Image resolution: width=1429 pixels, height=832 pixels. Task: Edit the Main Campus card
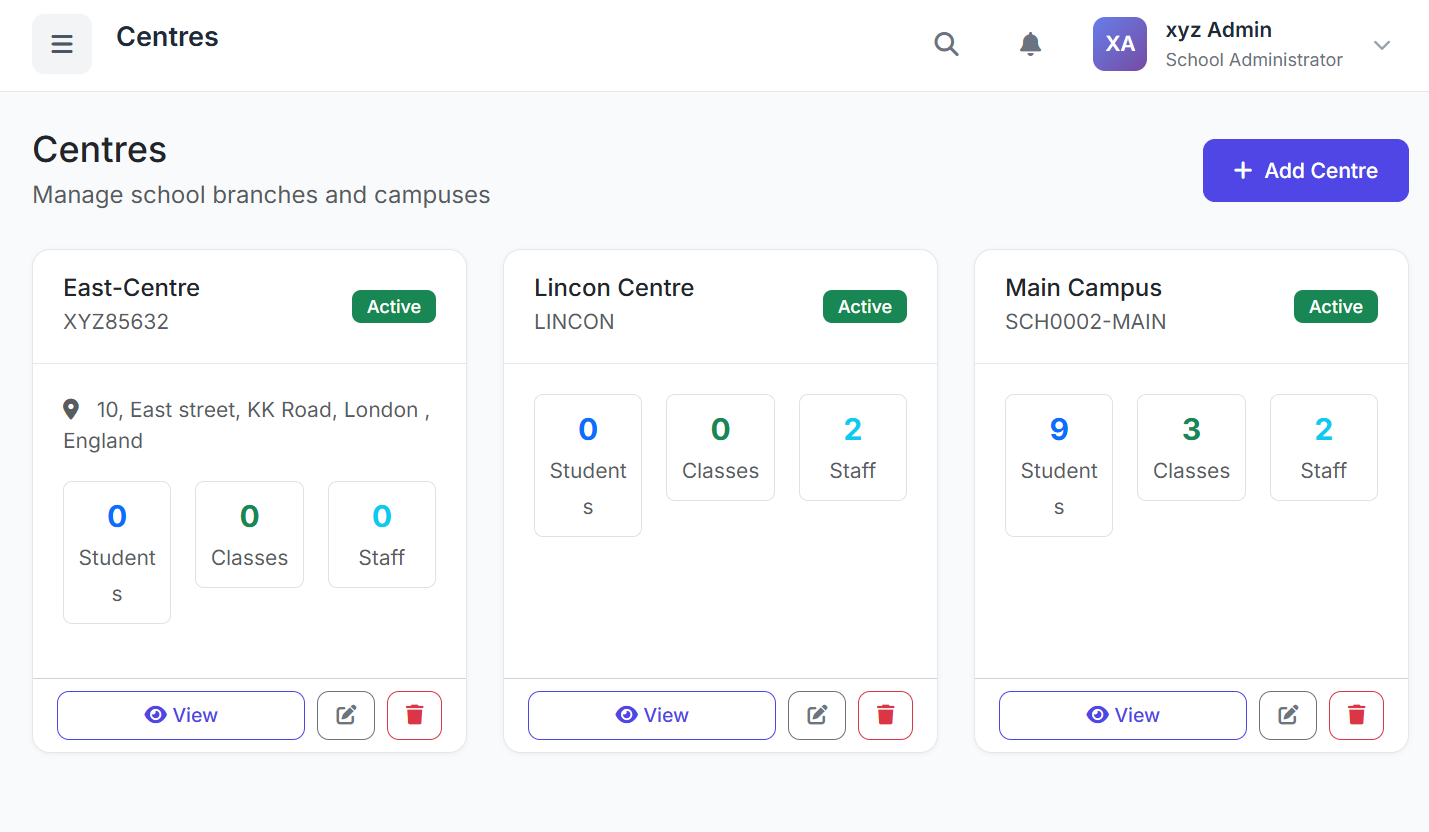[1288, 715]
